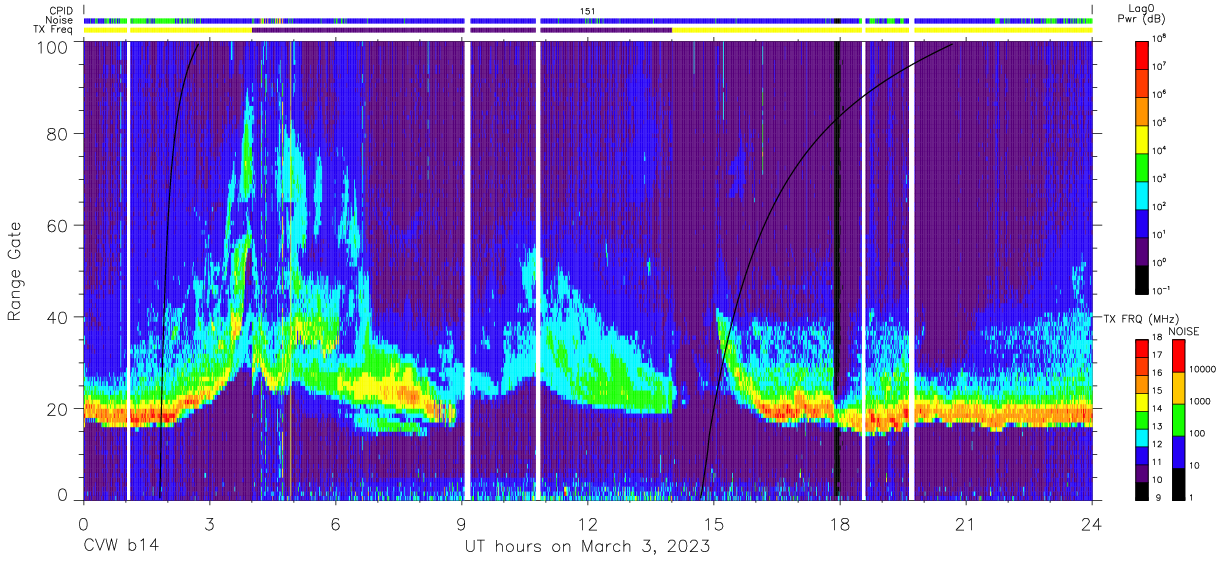Image resolution: width=1228 pixels, height=567 pixels.
Task: Click the NOISE colorbar label 1
Action: pyautogui.click(x=1190, y=498)
